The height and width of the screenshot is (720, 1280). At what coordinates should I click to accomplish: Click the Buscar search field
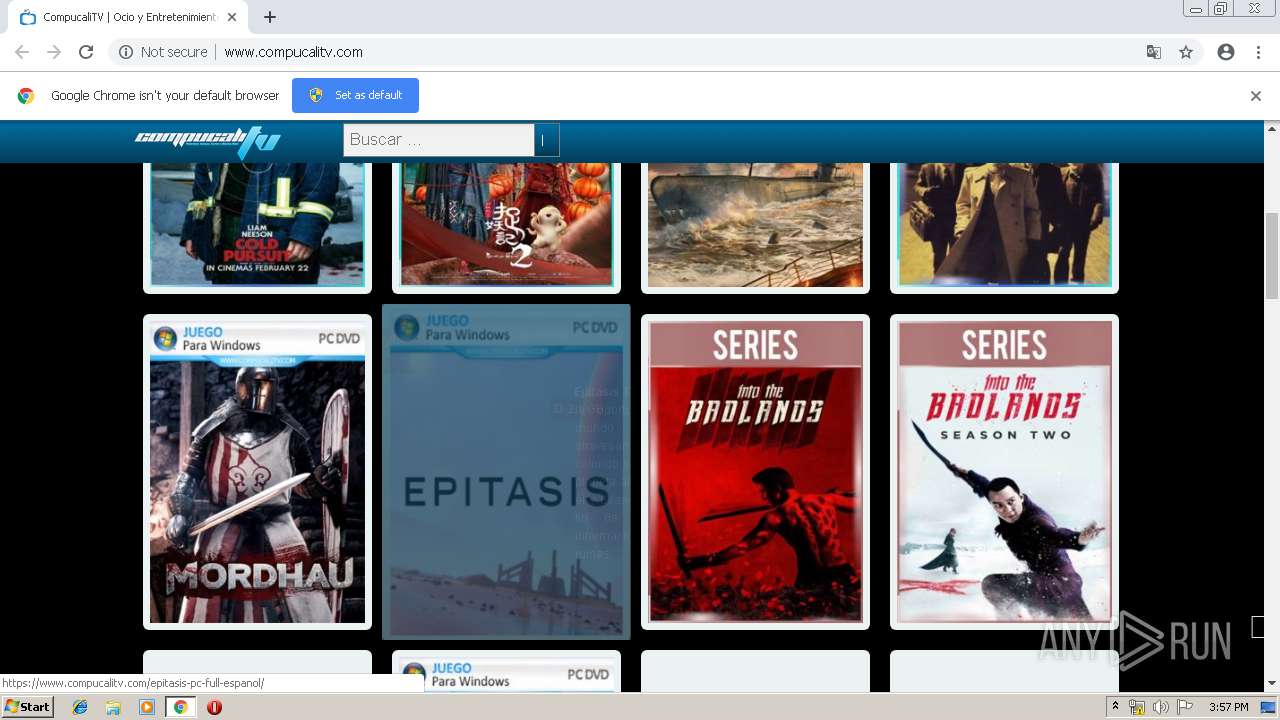coord(439,140)
